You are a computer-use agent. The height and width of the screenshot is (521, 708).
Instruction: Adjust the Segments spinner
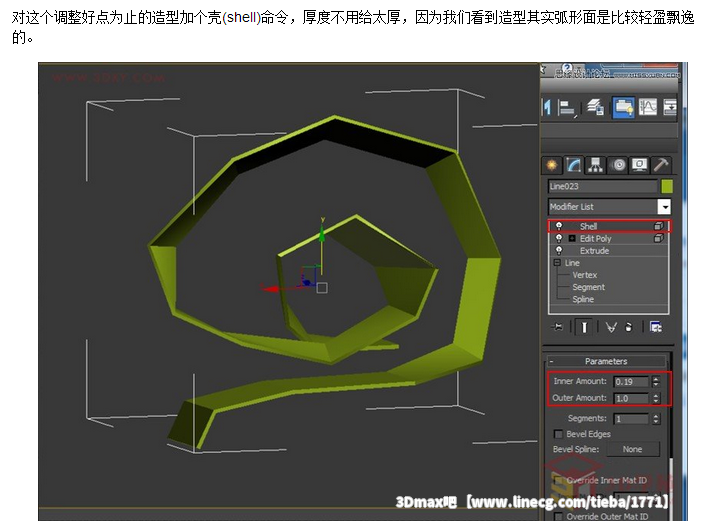click(656, 419)
